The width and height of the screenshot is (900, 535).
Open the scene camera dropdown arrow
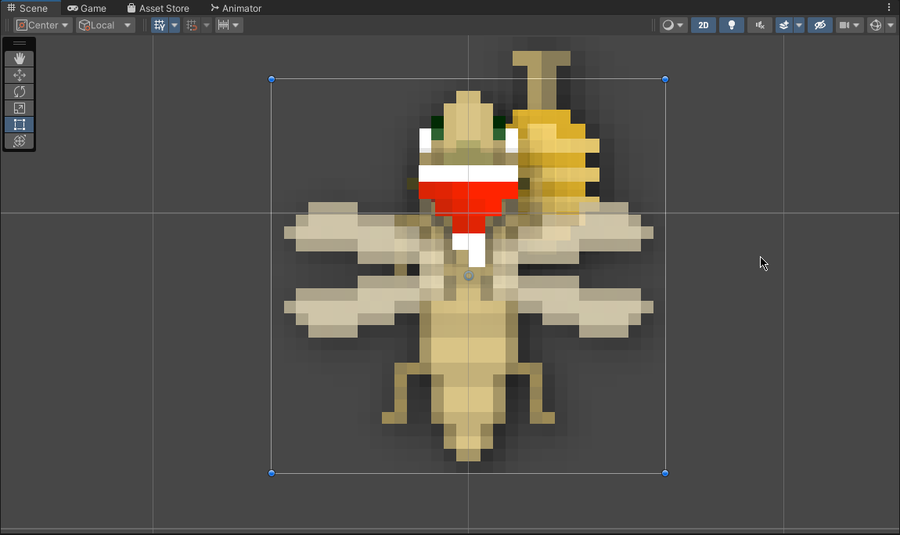(x=857, y=25)
